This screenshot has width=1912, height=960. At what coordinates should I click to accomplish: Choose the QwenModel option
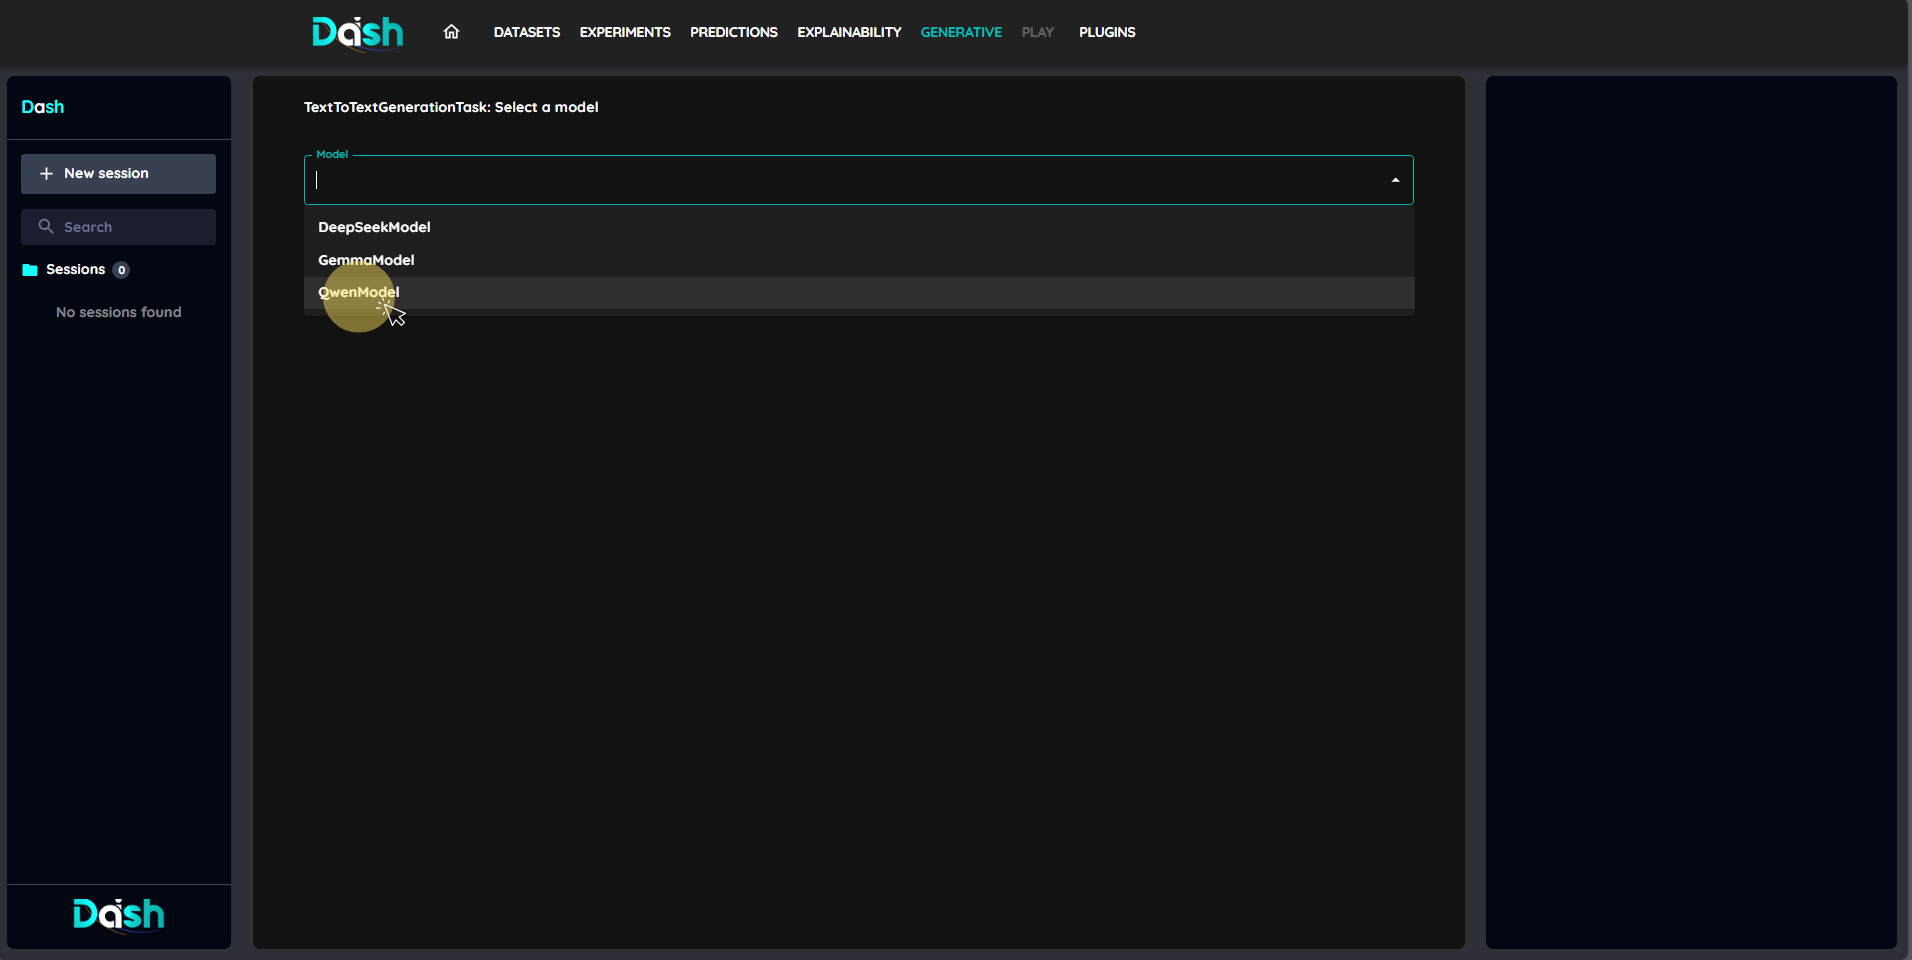click(x=859, y=293)
